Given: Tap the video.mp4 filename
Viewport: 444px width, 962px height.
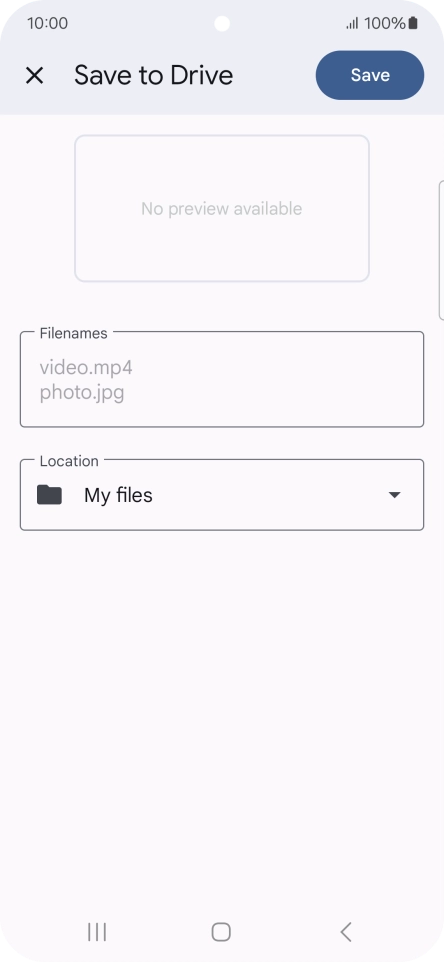Looking at the screenshot, I should [86, 368].
